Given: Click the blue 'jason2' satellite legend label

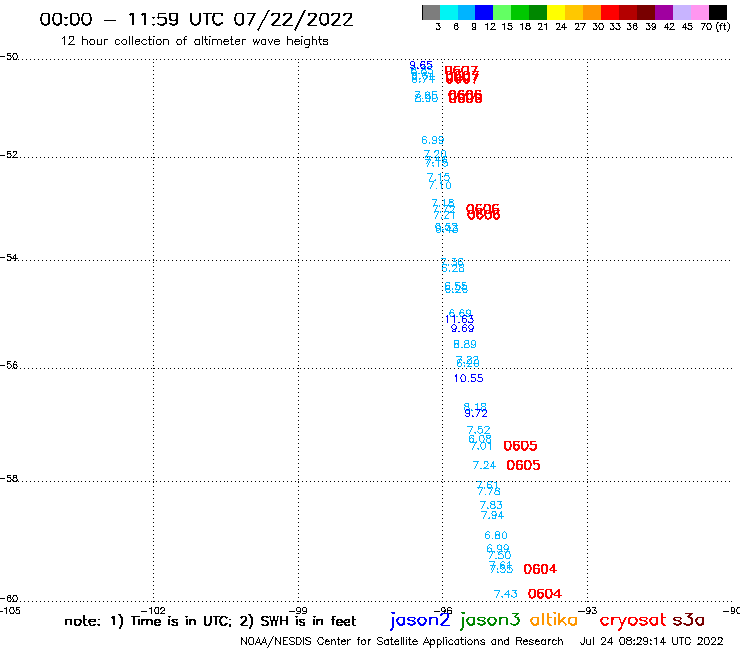Looking at the screenshot, I should click(420, 621).
